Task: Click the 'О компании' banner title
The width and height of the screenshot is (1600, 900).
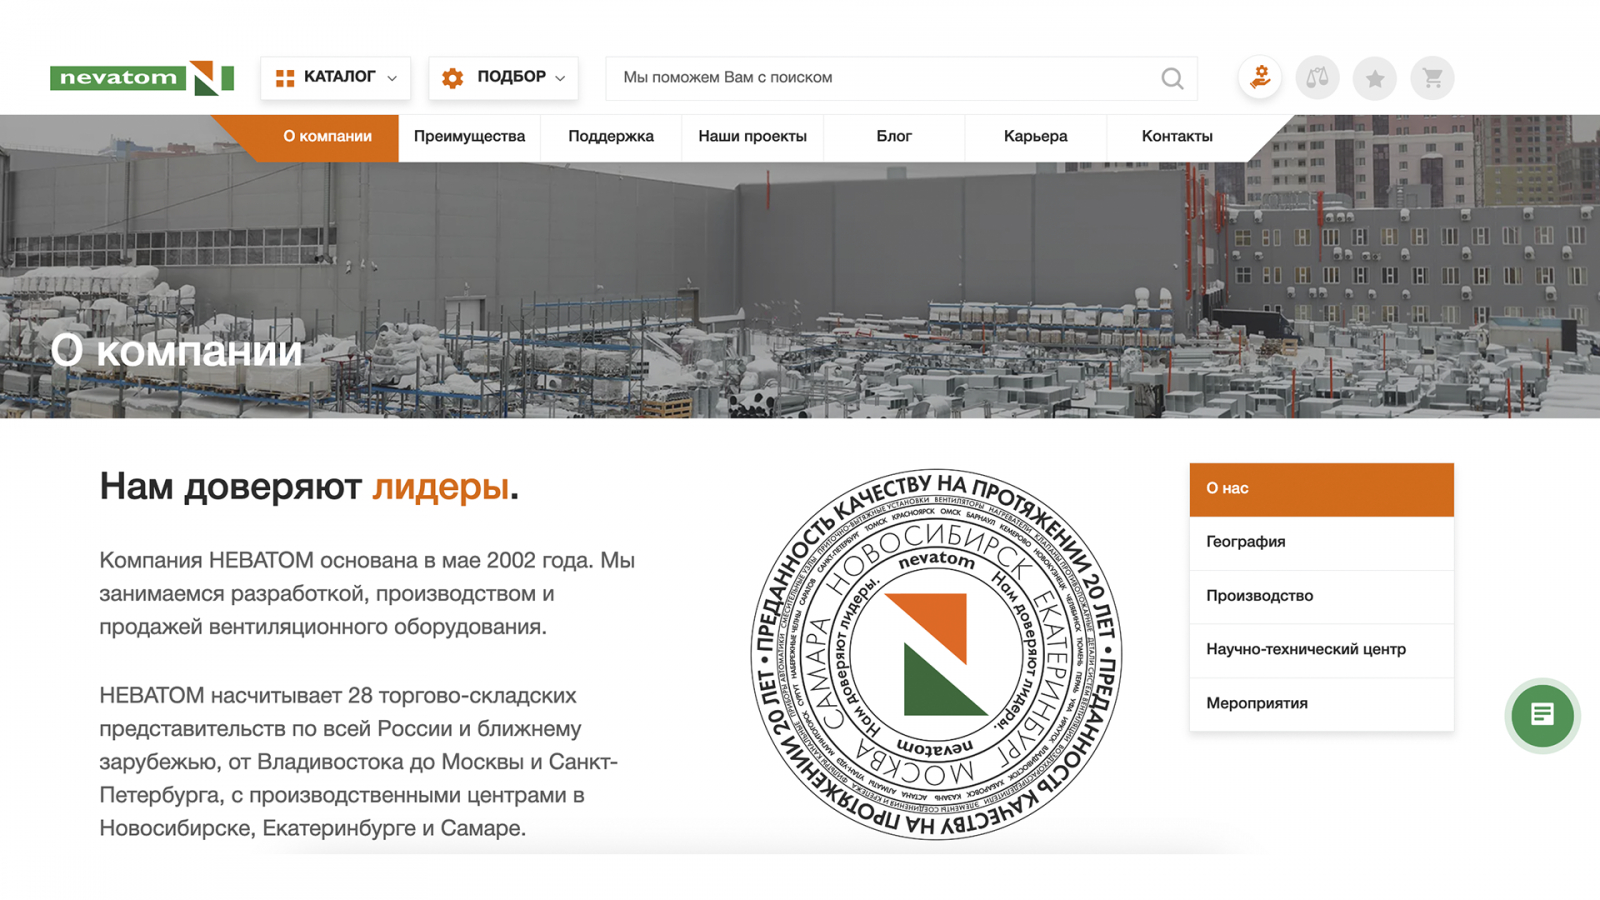Action: point(176,351)
